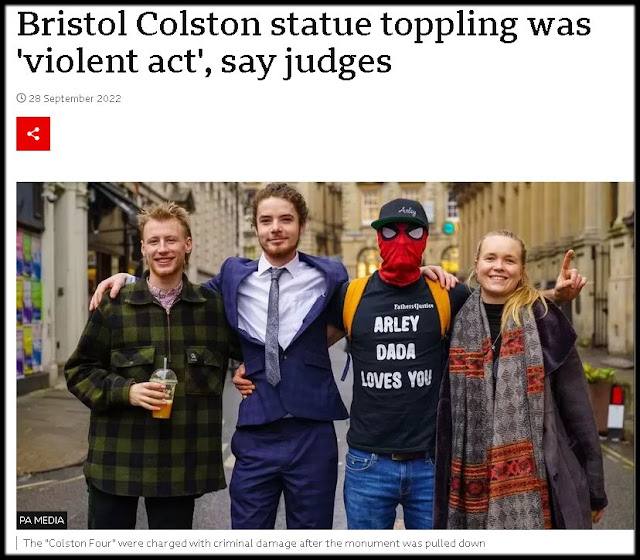Select the date text 28 September 2022
Image resolution: width=640 pixels, height=560 pixels.
coord(75,98)
